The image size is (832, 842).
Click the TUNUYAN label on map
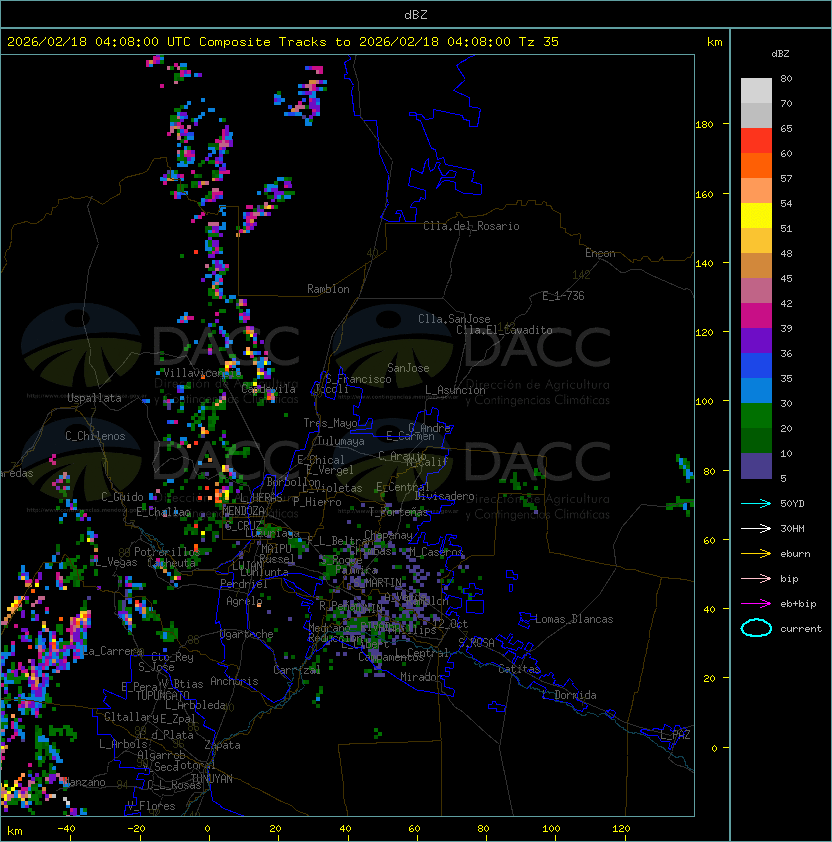pos(212,779)
